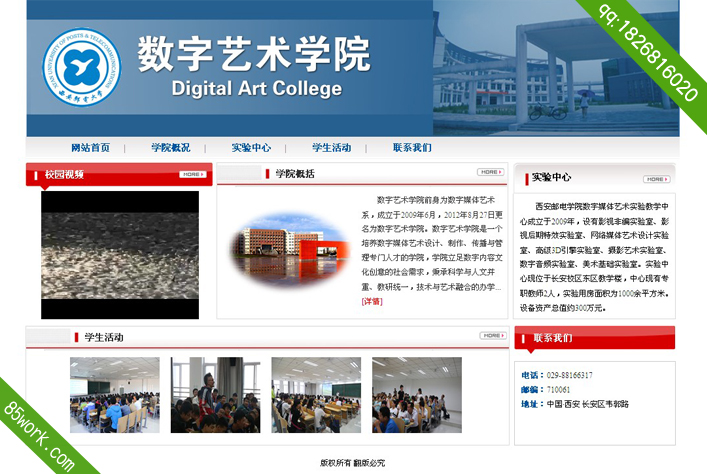
Task: Open 网站首页 in the navigation bar
Action: (x=91, y=147)
